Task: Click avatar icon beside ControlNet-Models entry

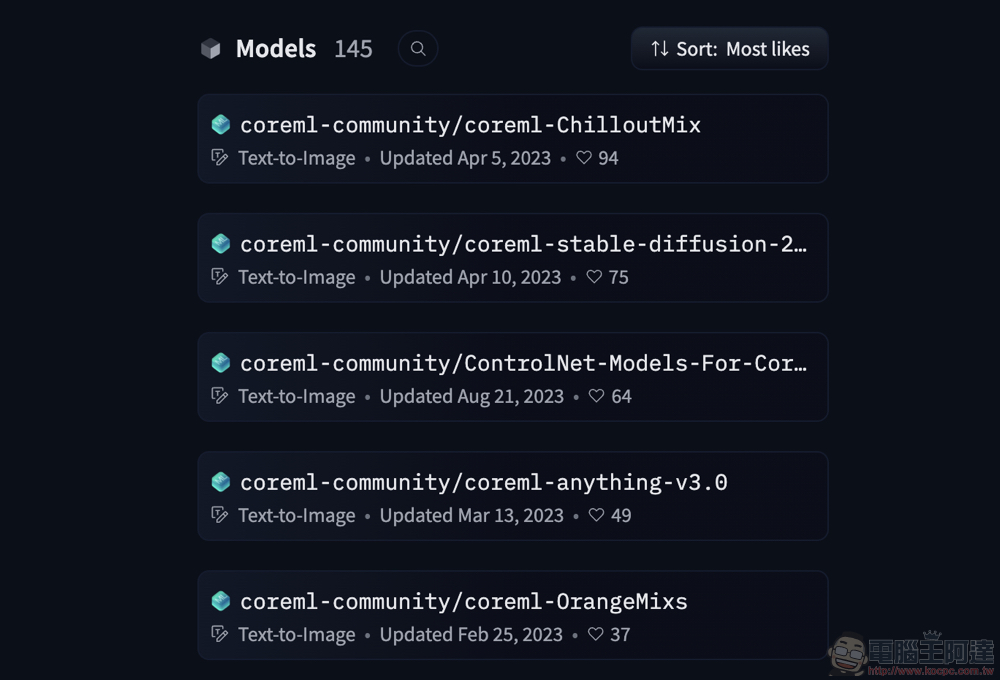Action: tap(221, 363)
